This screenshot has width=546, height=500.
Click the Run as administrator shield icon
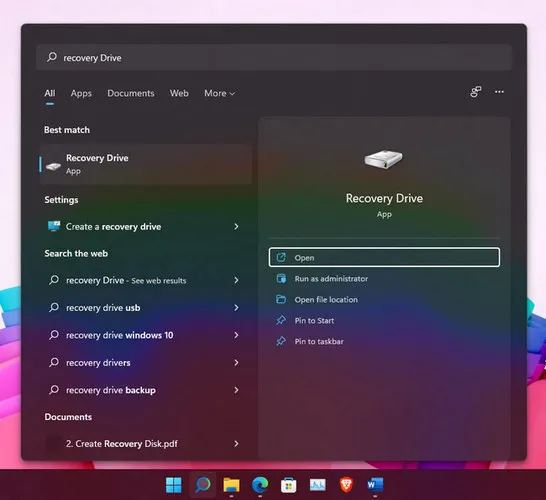[281, 279]
